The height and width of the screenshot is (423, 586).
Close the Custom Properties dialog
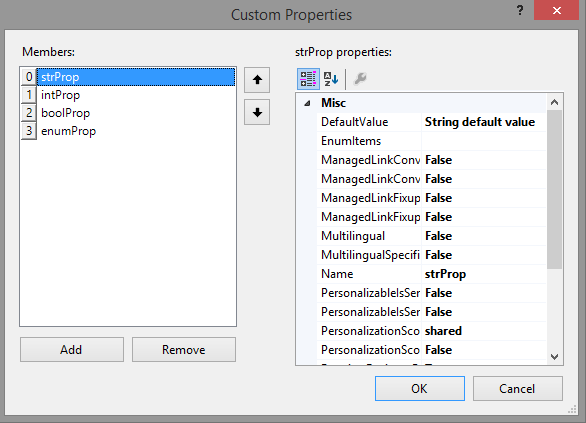556,10
